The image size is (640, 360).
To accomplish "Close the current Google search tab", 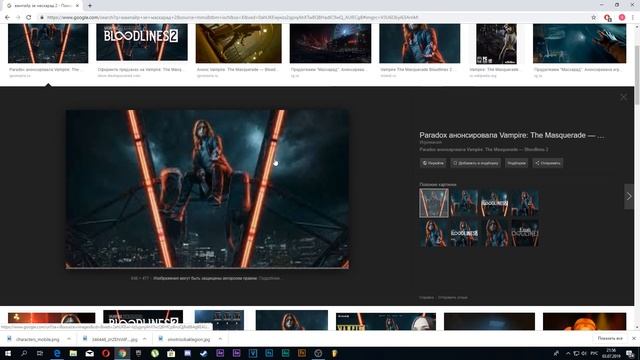I will 77,6.
